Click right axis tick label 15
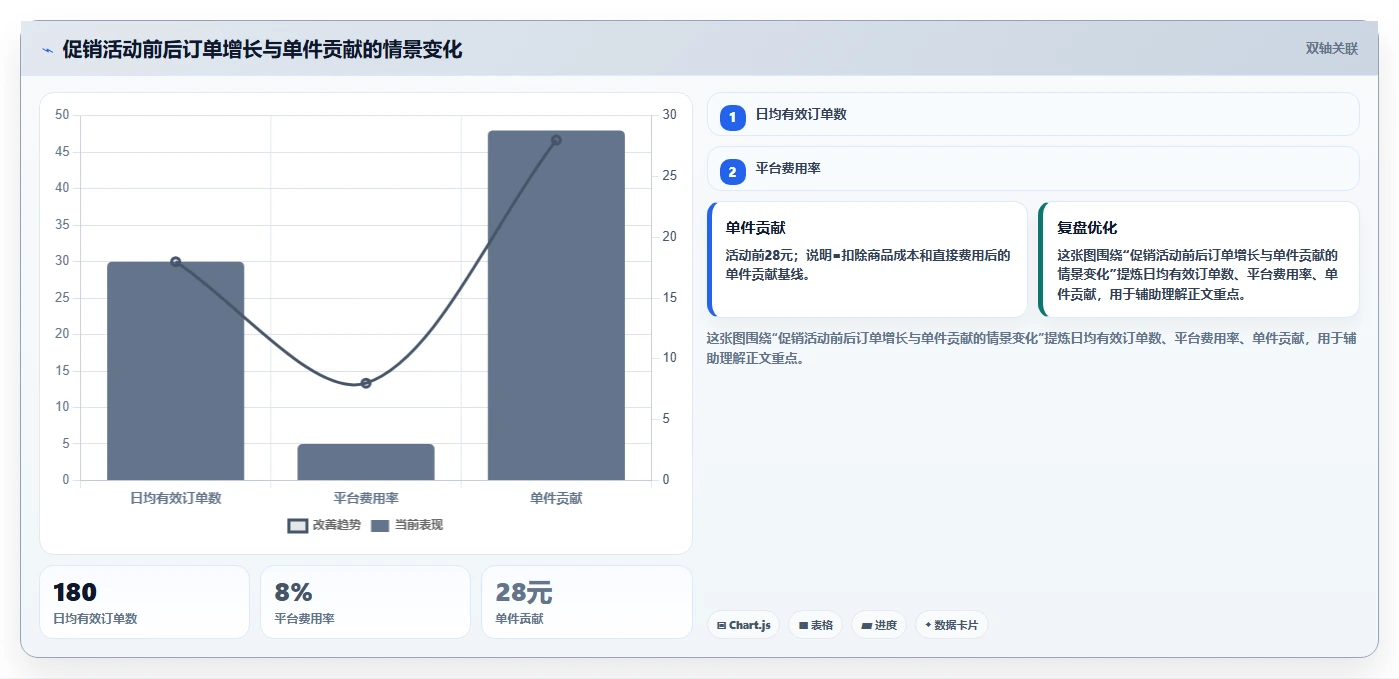This screenshot has height=679, width=1399. [669, 298]
